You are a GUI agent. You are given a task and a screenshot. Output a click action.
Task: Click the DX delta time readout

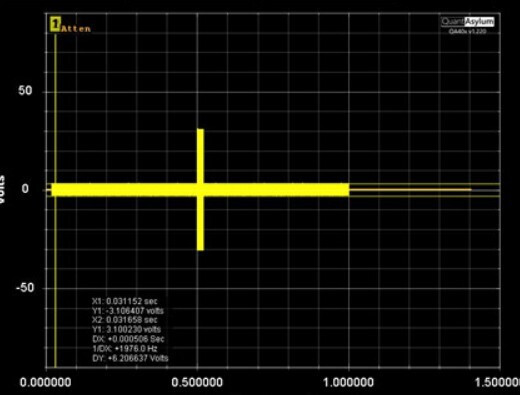click(128, 339)
